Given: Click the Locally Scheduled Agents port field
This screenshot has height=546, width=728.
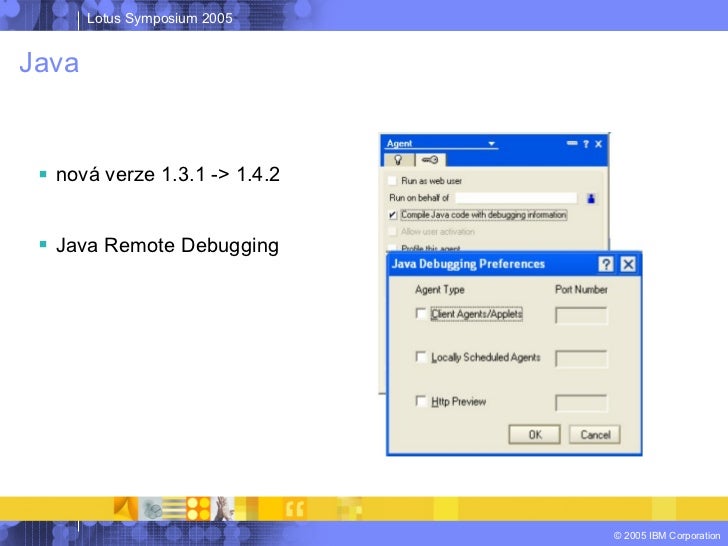Looking at the screenshot, I should coord(581,359).
